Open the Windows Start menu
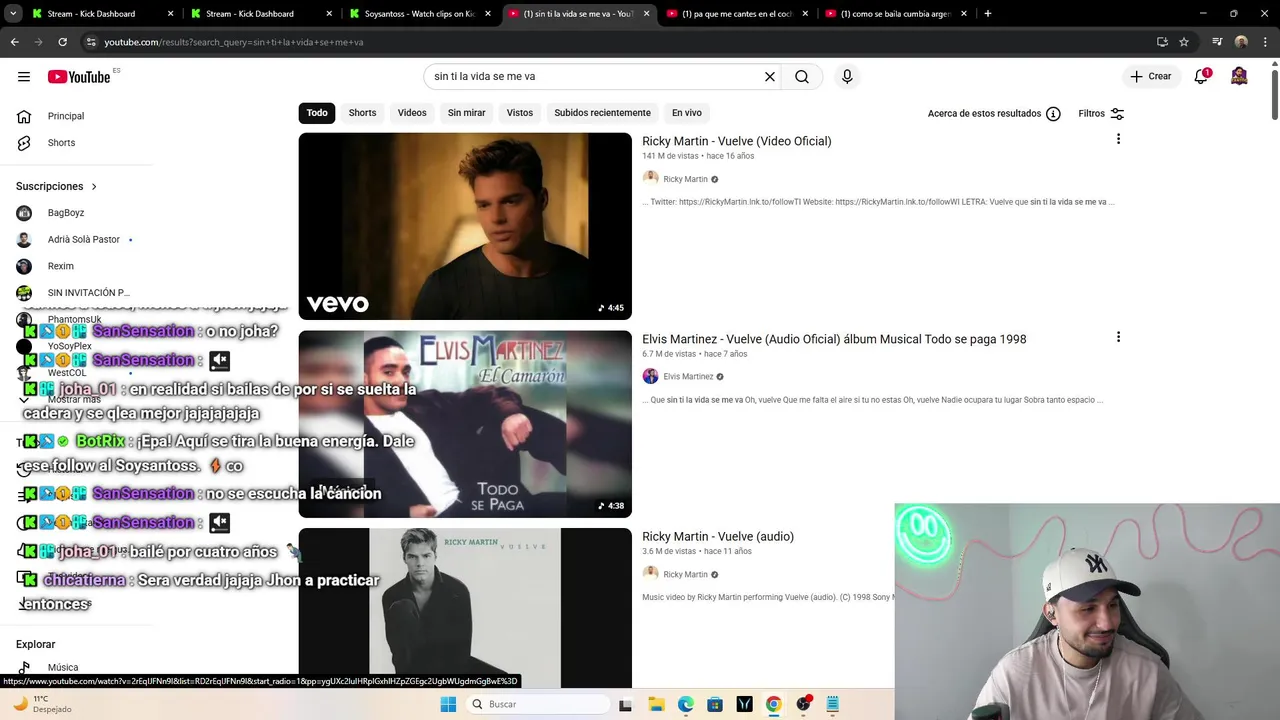1280x720 pixels. pos(448,704)
